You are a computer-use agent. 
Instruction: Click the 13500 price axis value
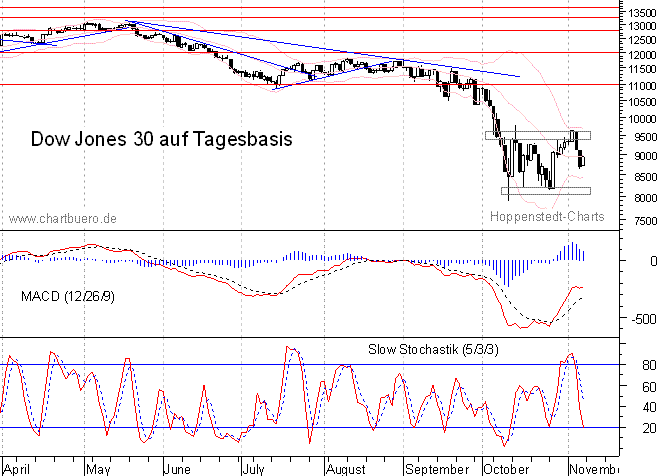coord(642,13)
